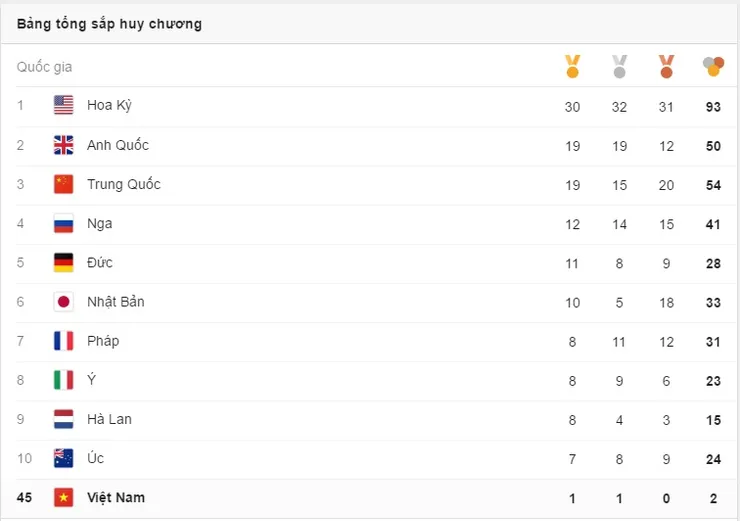Select the Trung Quốc row name

(124, 184)
